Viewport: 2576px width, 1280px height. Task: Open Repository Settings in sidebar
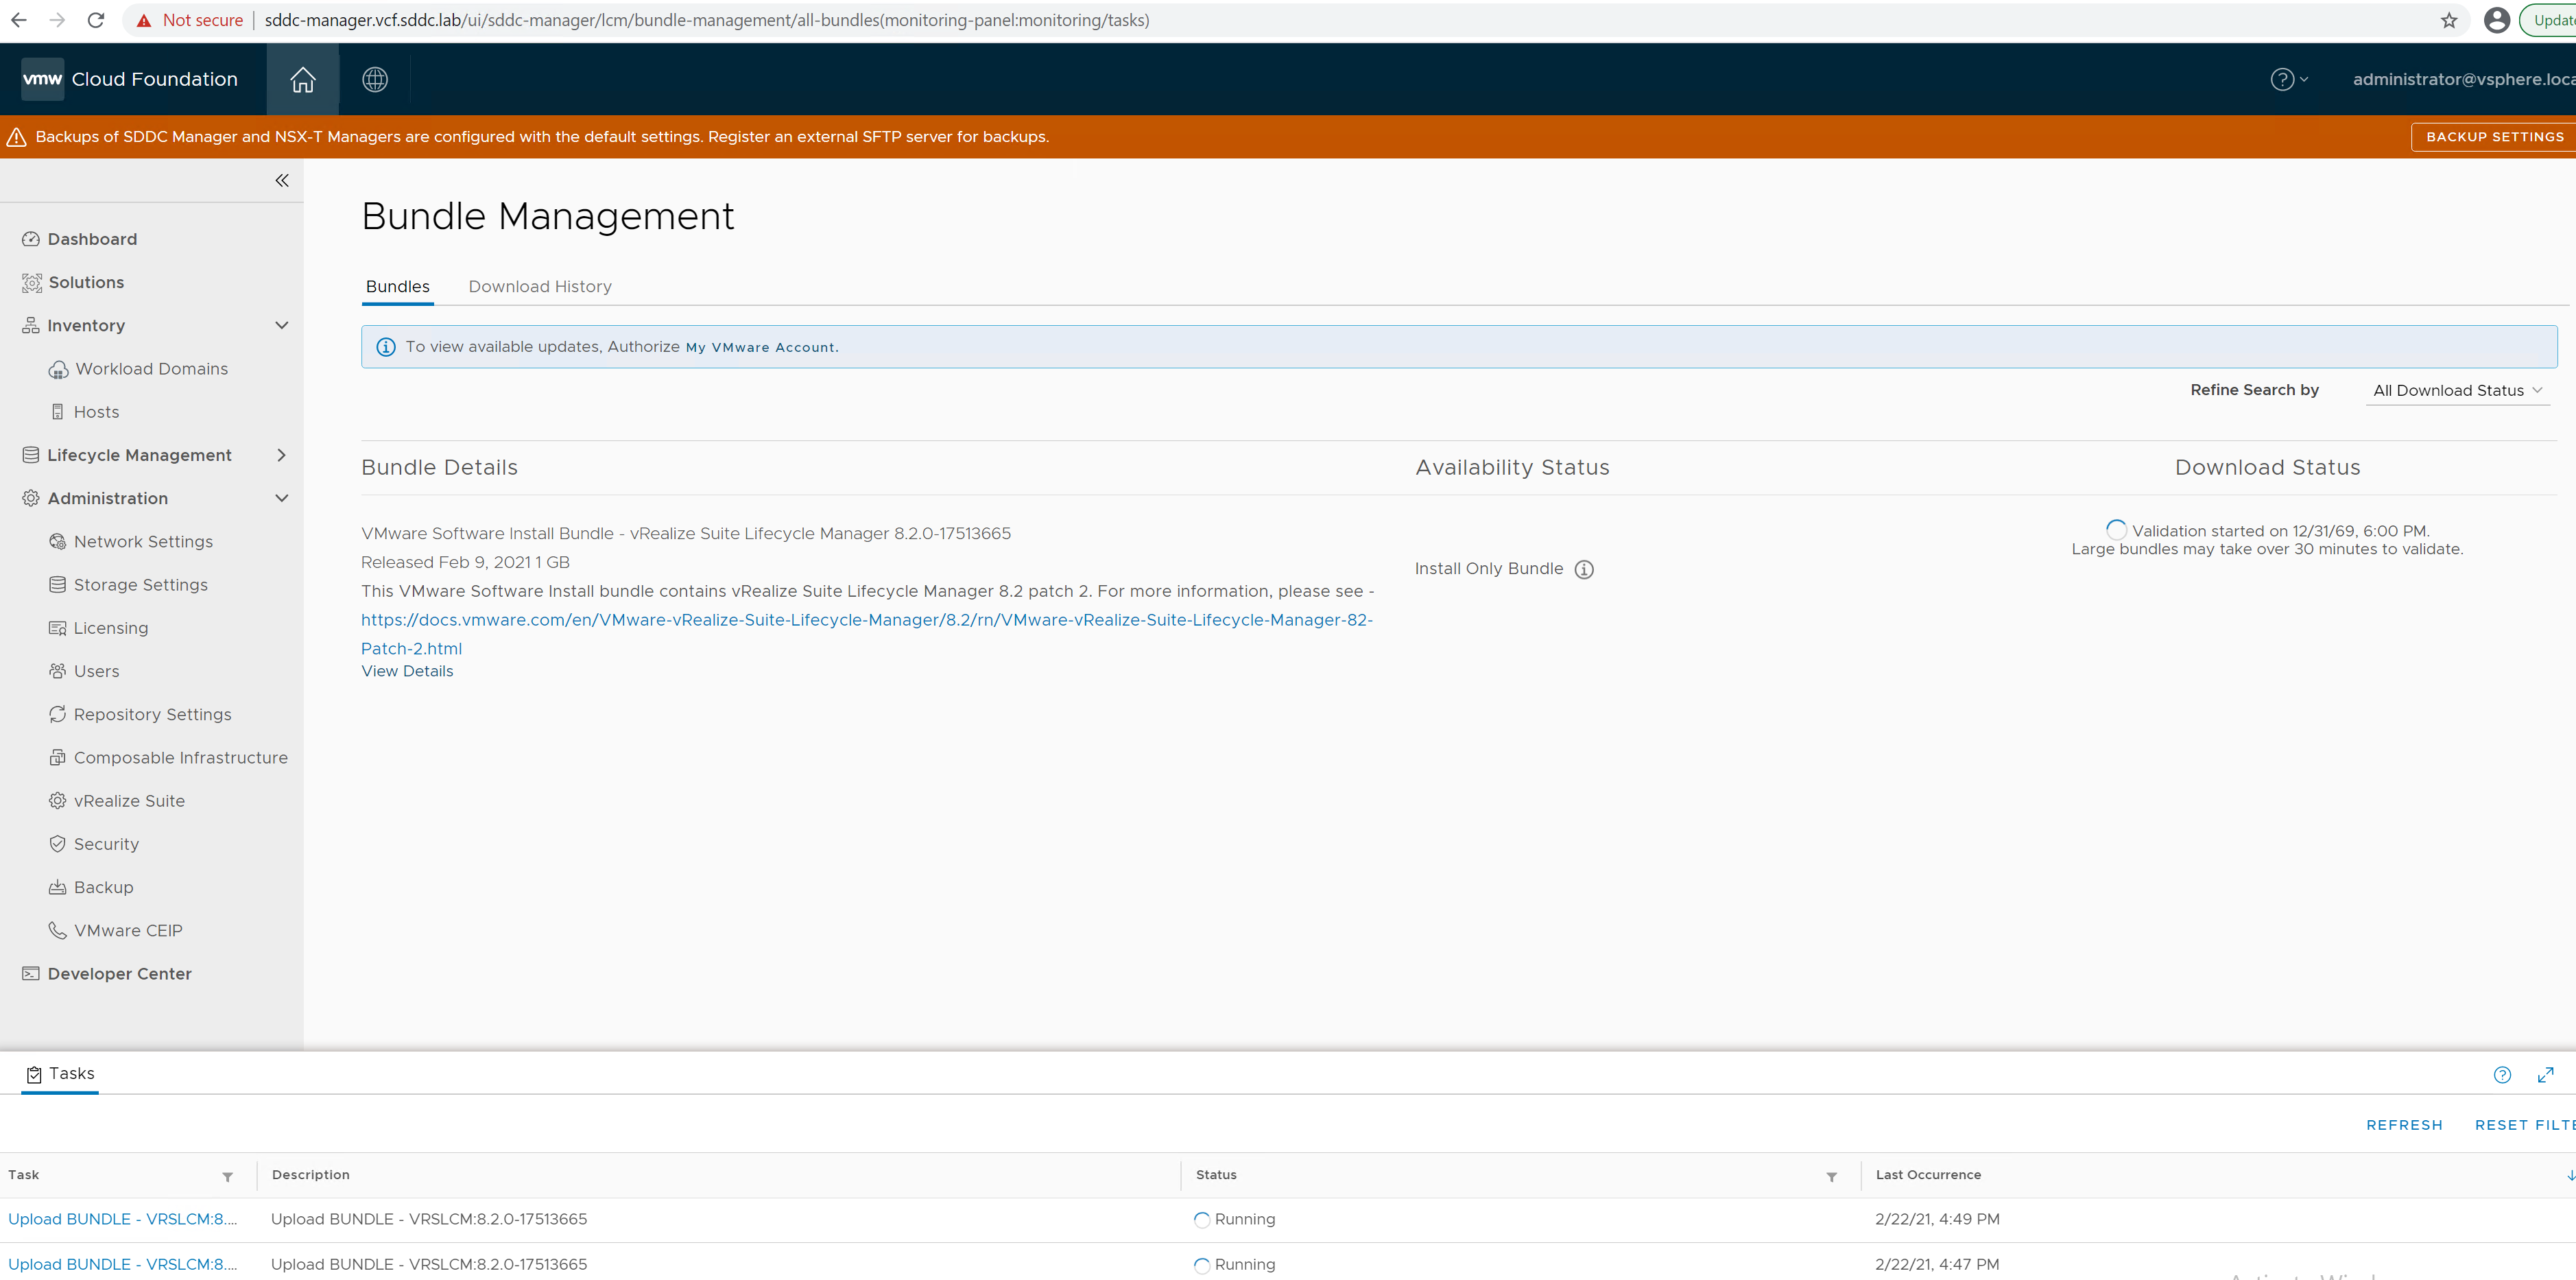(x=152, y=714)
